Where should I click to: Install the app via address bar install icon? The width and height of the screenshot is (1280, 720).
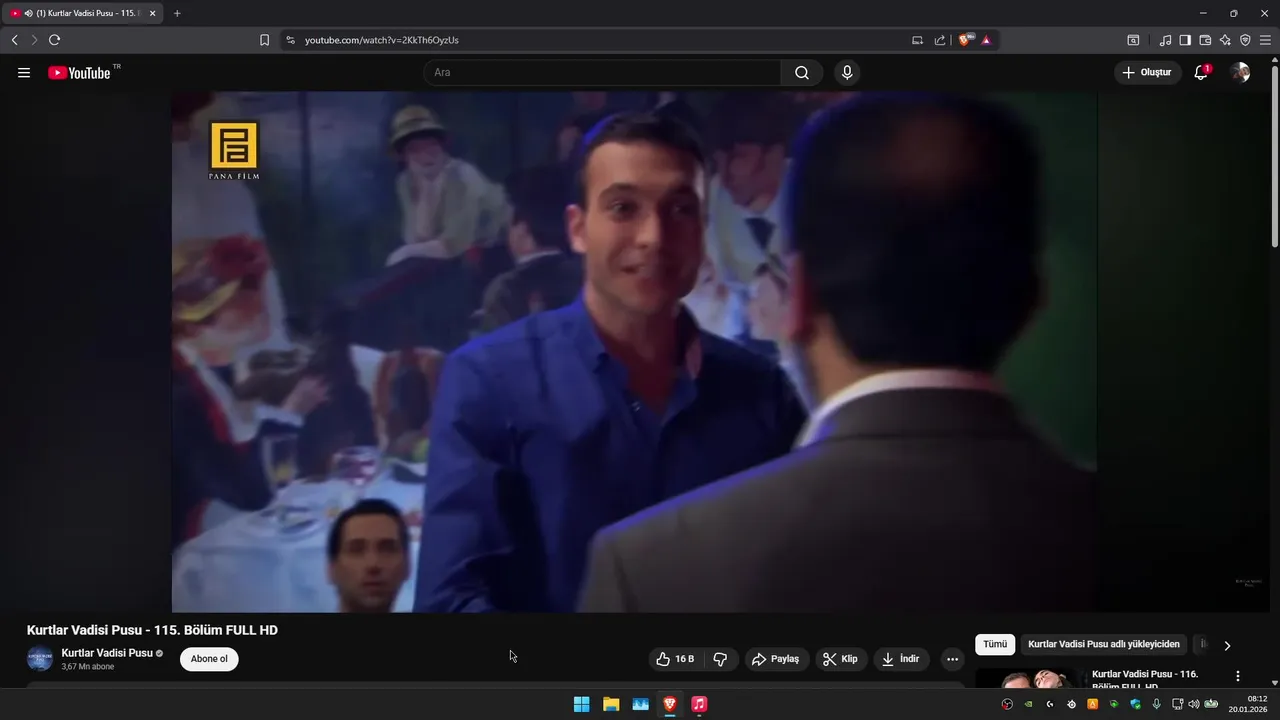917,40
